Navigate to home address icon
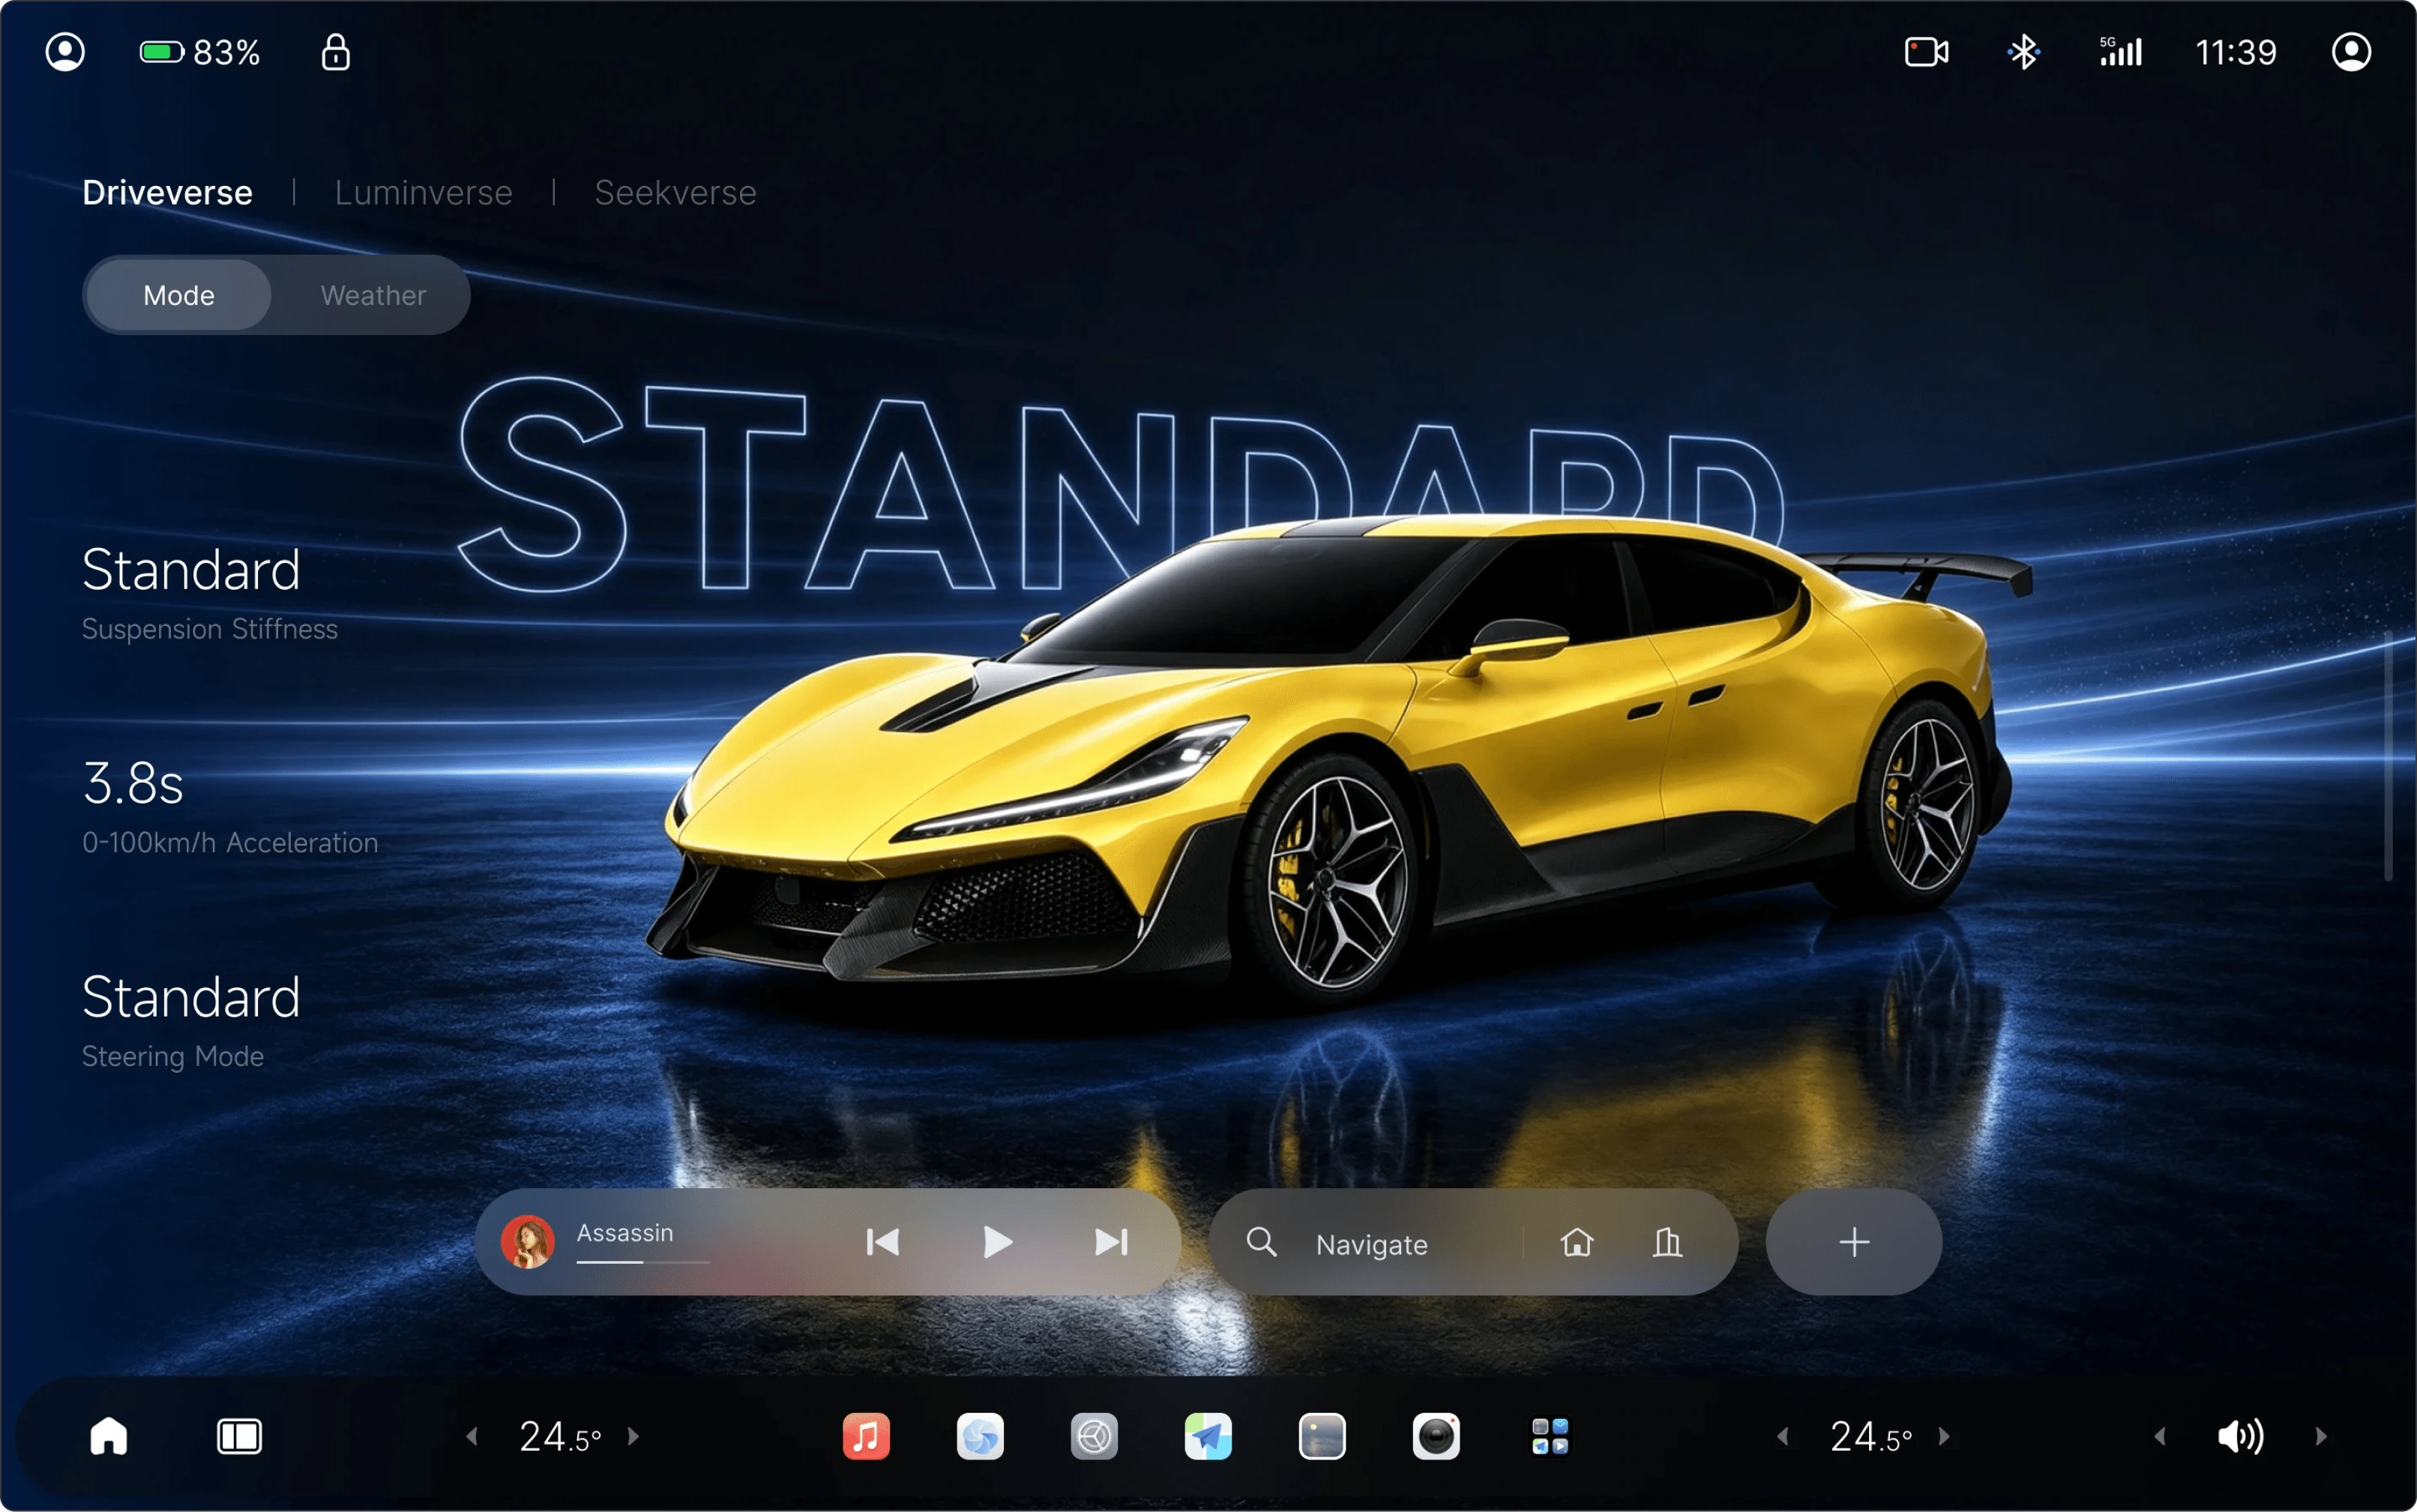This screenshot has width=2417, height=1512. coord(1577,1242)
